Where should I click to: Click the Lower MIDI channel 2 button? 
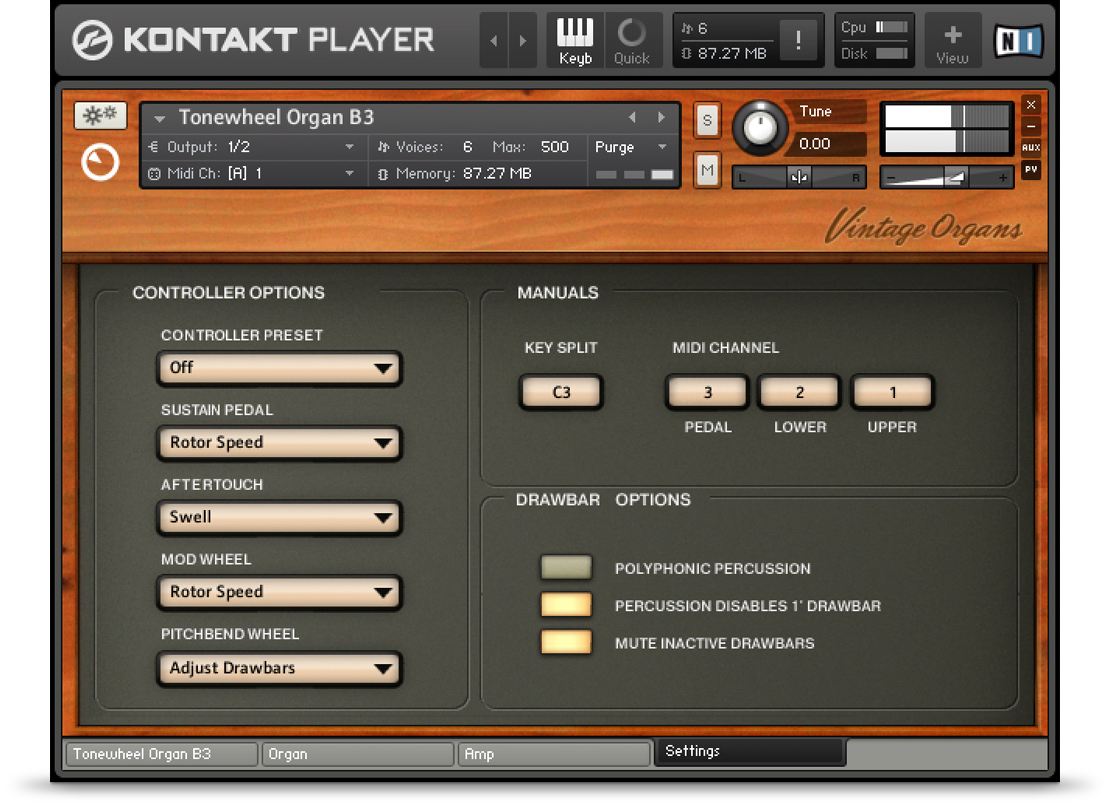[x=799, y=392]
